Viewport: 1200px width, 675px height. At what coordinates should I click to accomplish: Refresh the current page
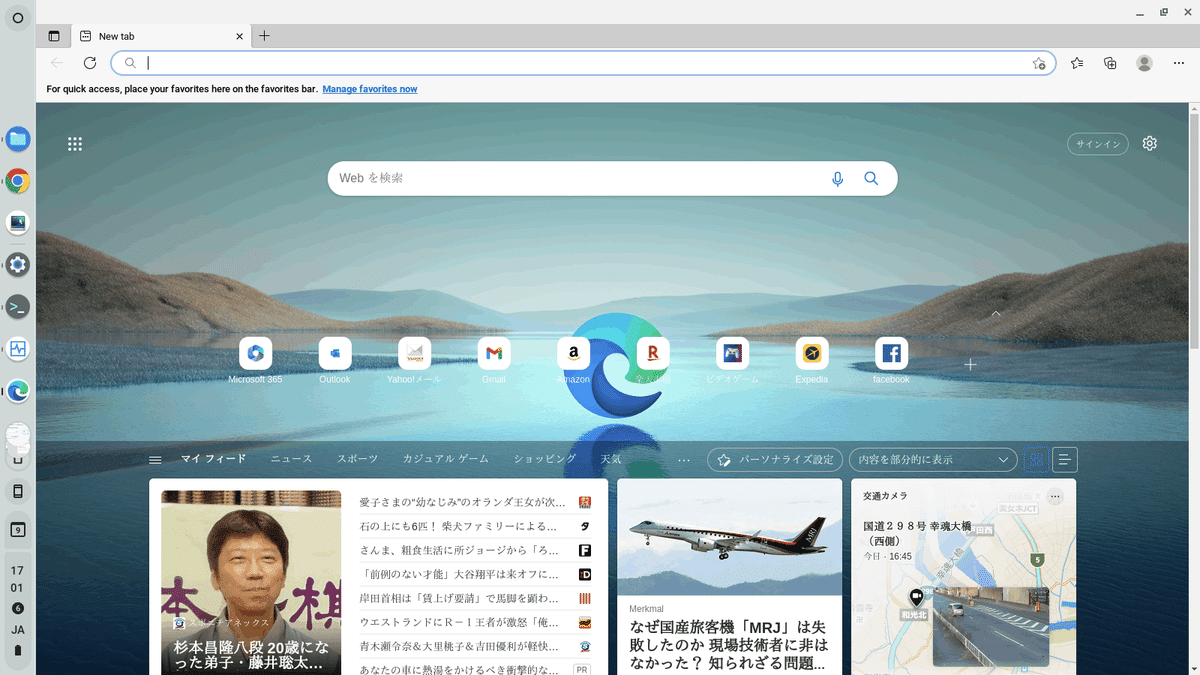pos(90,63)
